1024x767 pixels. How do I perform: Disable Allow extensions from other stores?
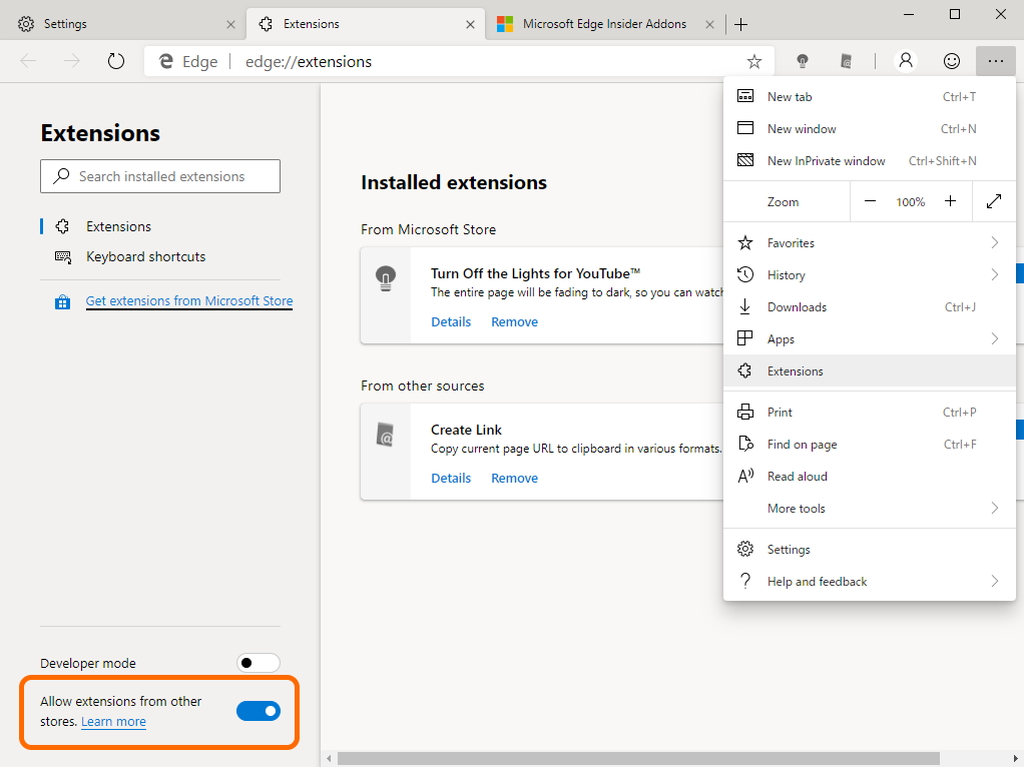click(x=258, y=711)
